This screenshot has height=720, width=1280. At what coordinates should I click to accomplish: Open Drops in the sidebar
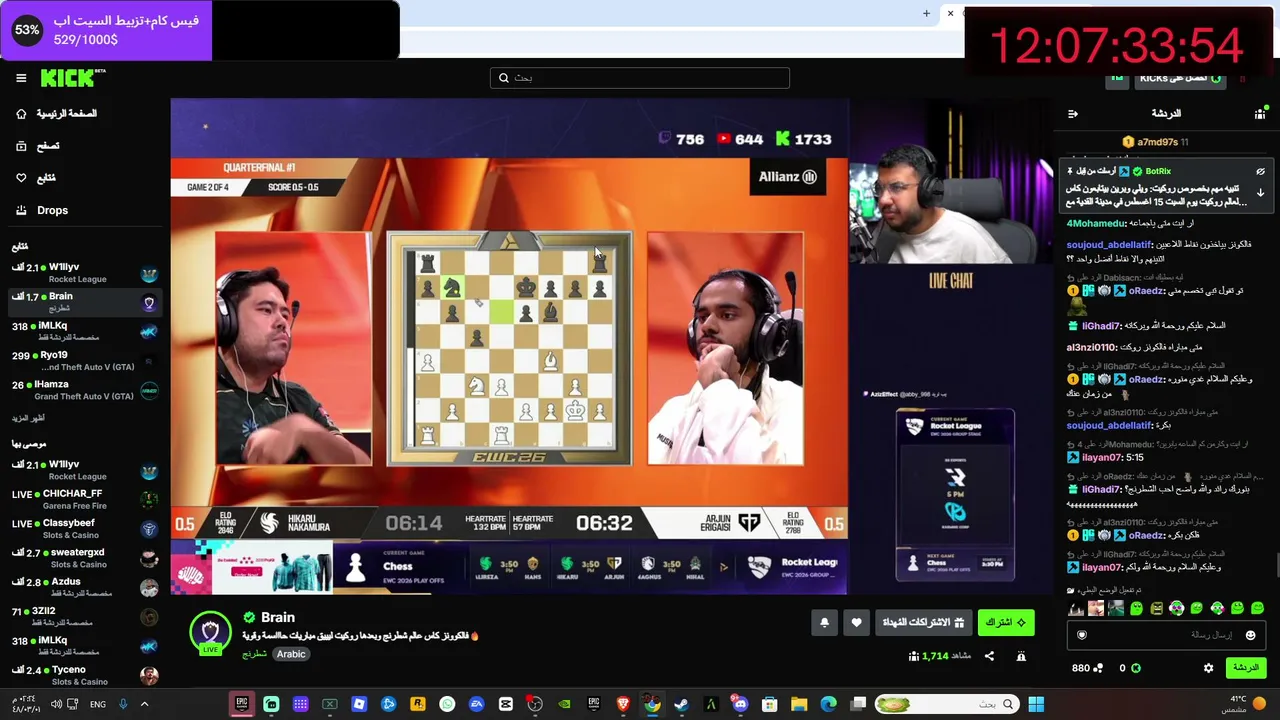click(41, 210)
